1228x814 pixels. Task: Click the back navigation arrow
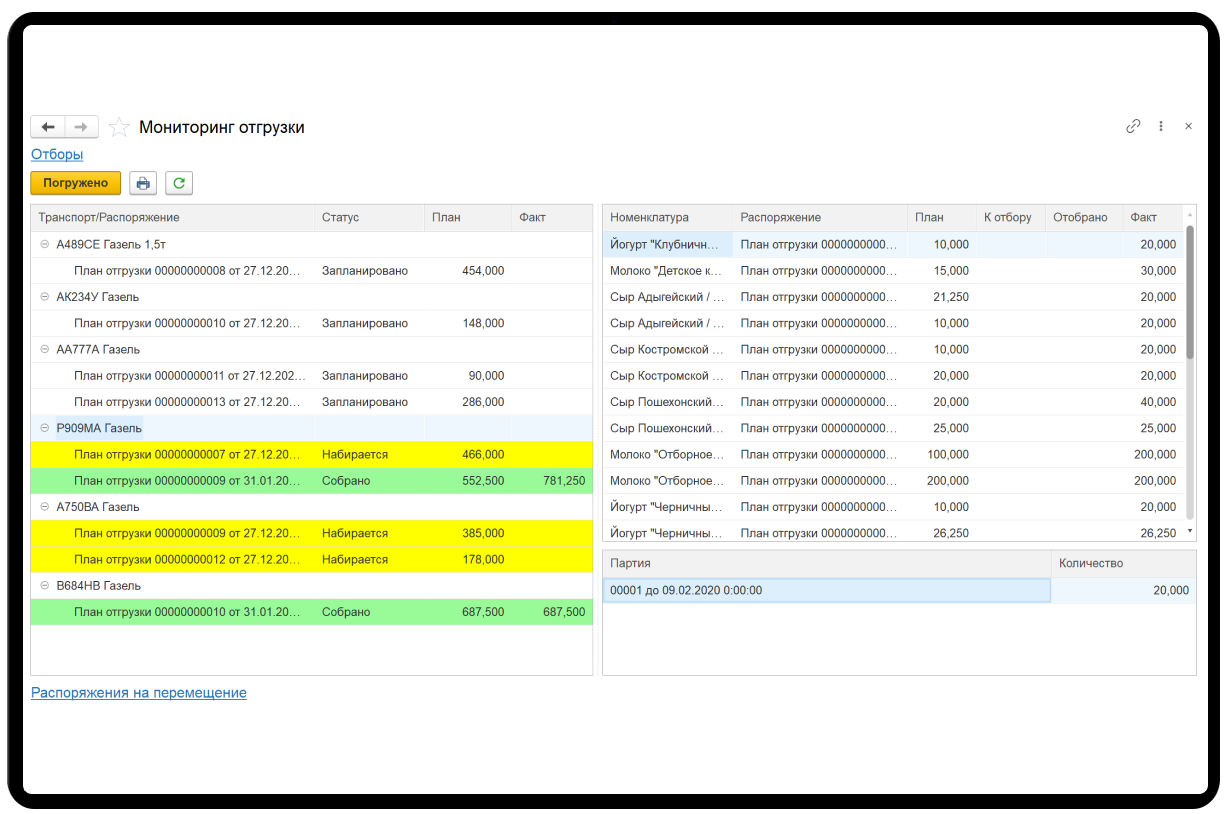[x=48, y=127]
